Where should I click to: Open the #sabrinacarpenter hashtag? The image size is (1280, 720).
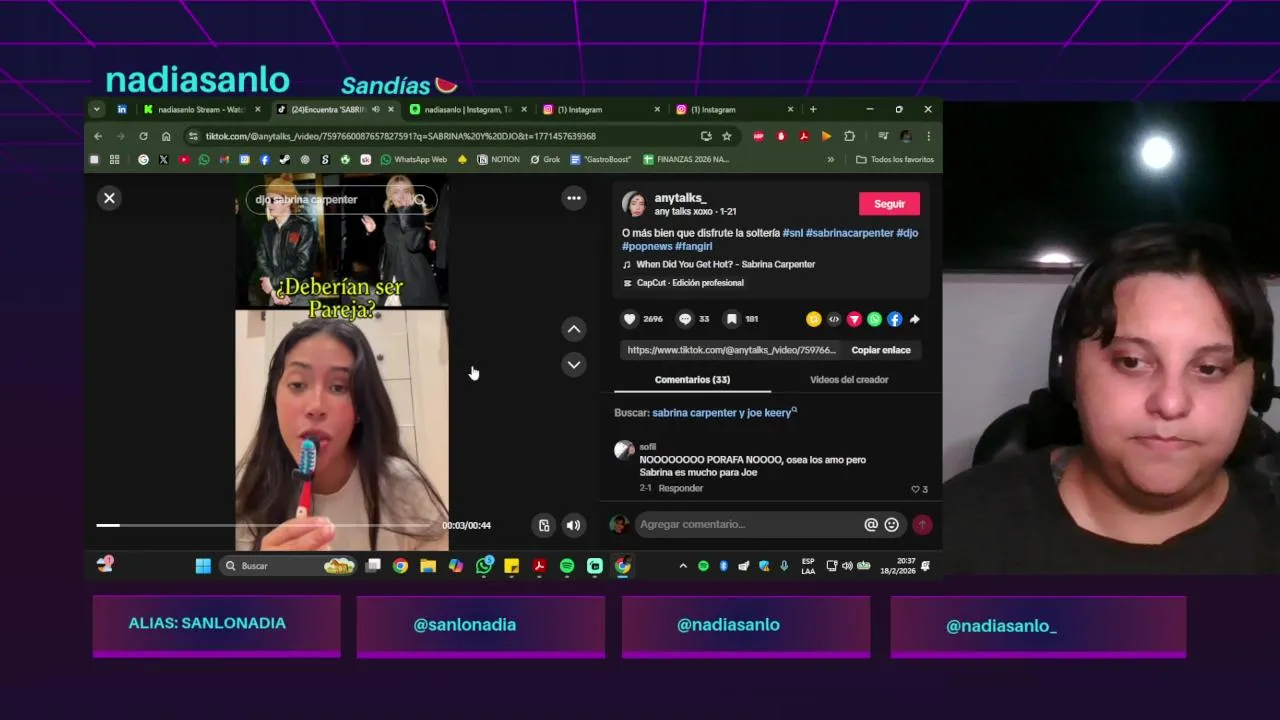[x=849, y=233]
